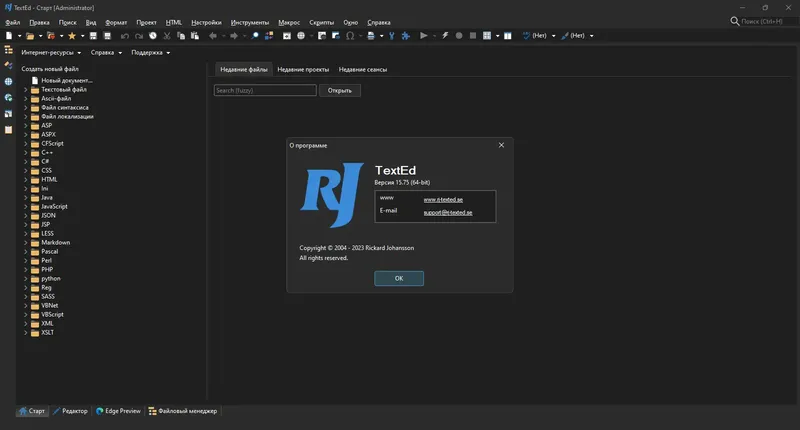This screenshot has width=800, height=430.
Task: Click the blue puzzle piece plugin icon
Action: click(406, 36)
